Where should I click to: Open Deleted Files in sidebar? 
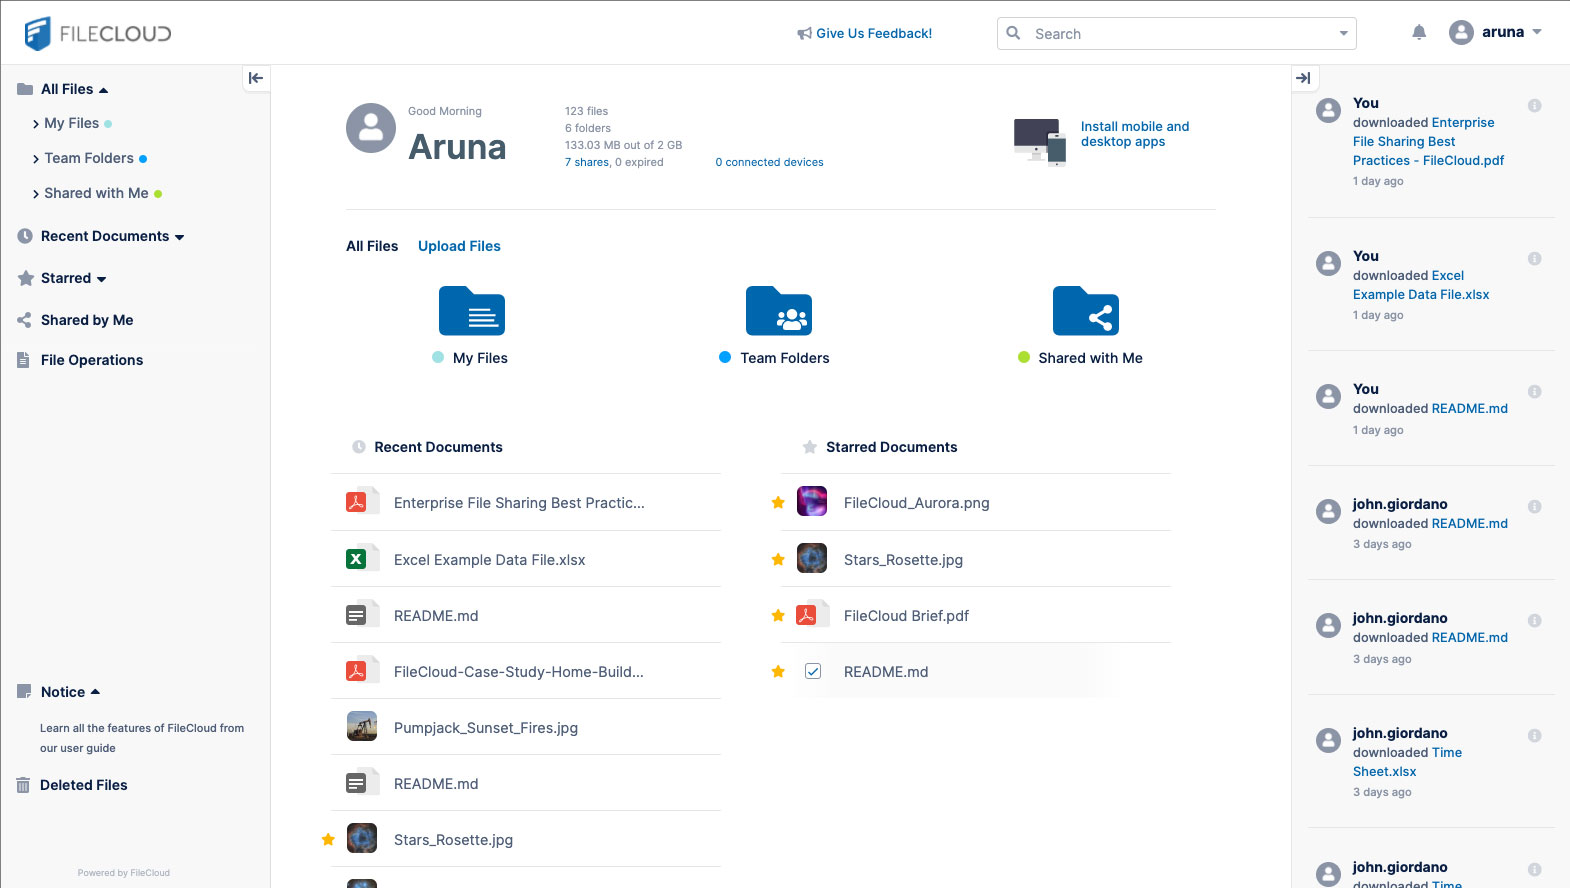[84, 785]
